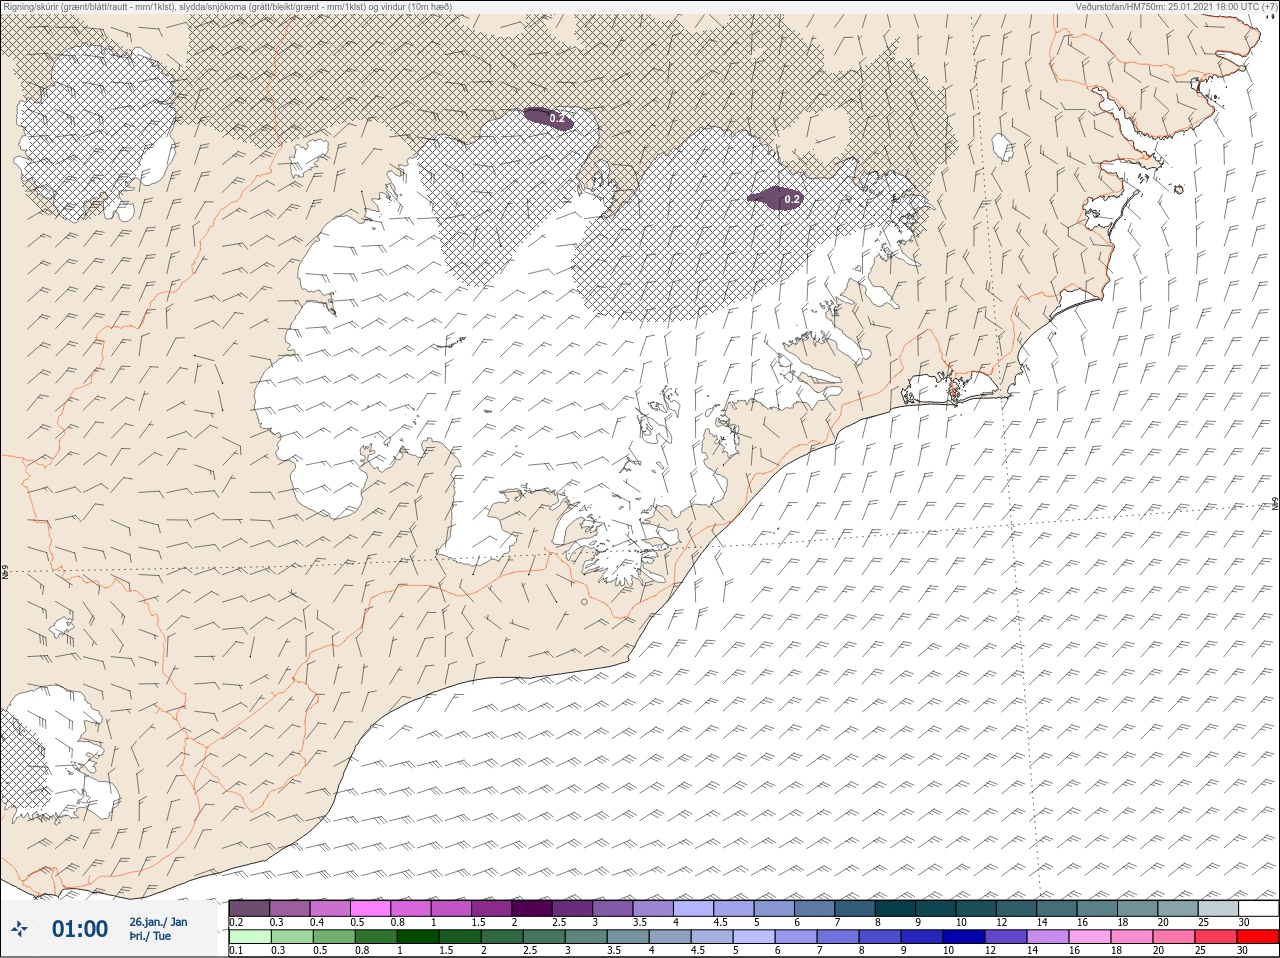
Task: Click the '0.1' label under the rain legend row
Action: [x=236, y=951]
